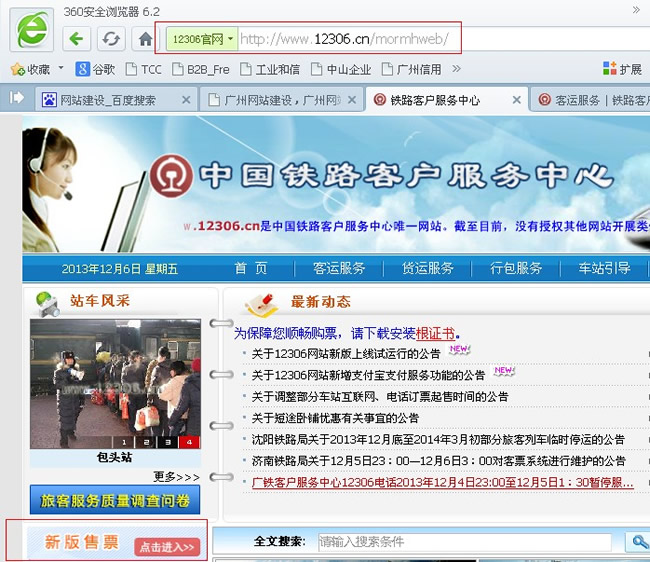Click the 360 browser logo
Screen dimensions: 650x562
(32, 32)
